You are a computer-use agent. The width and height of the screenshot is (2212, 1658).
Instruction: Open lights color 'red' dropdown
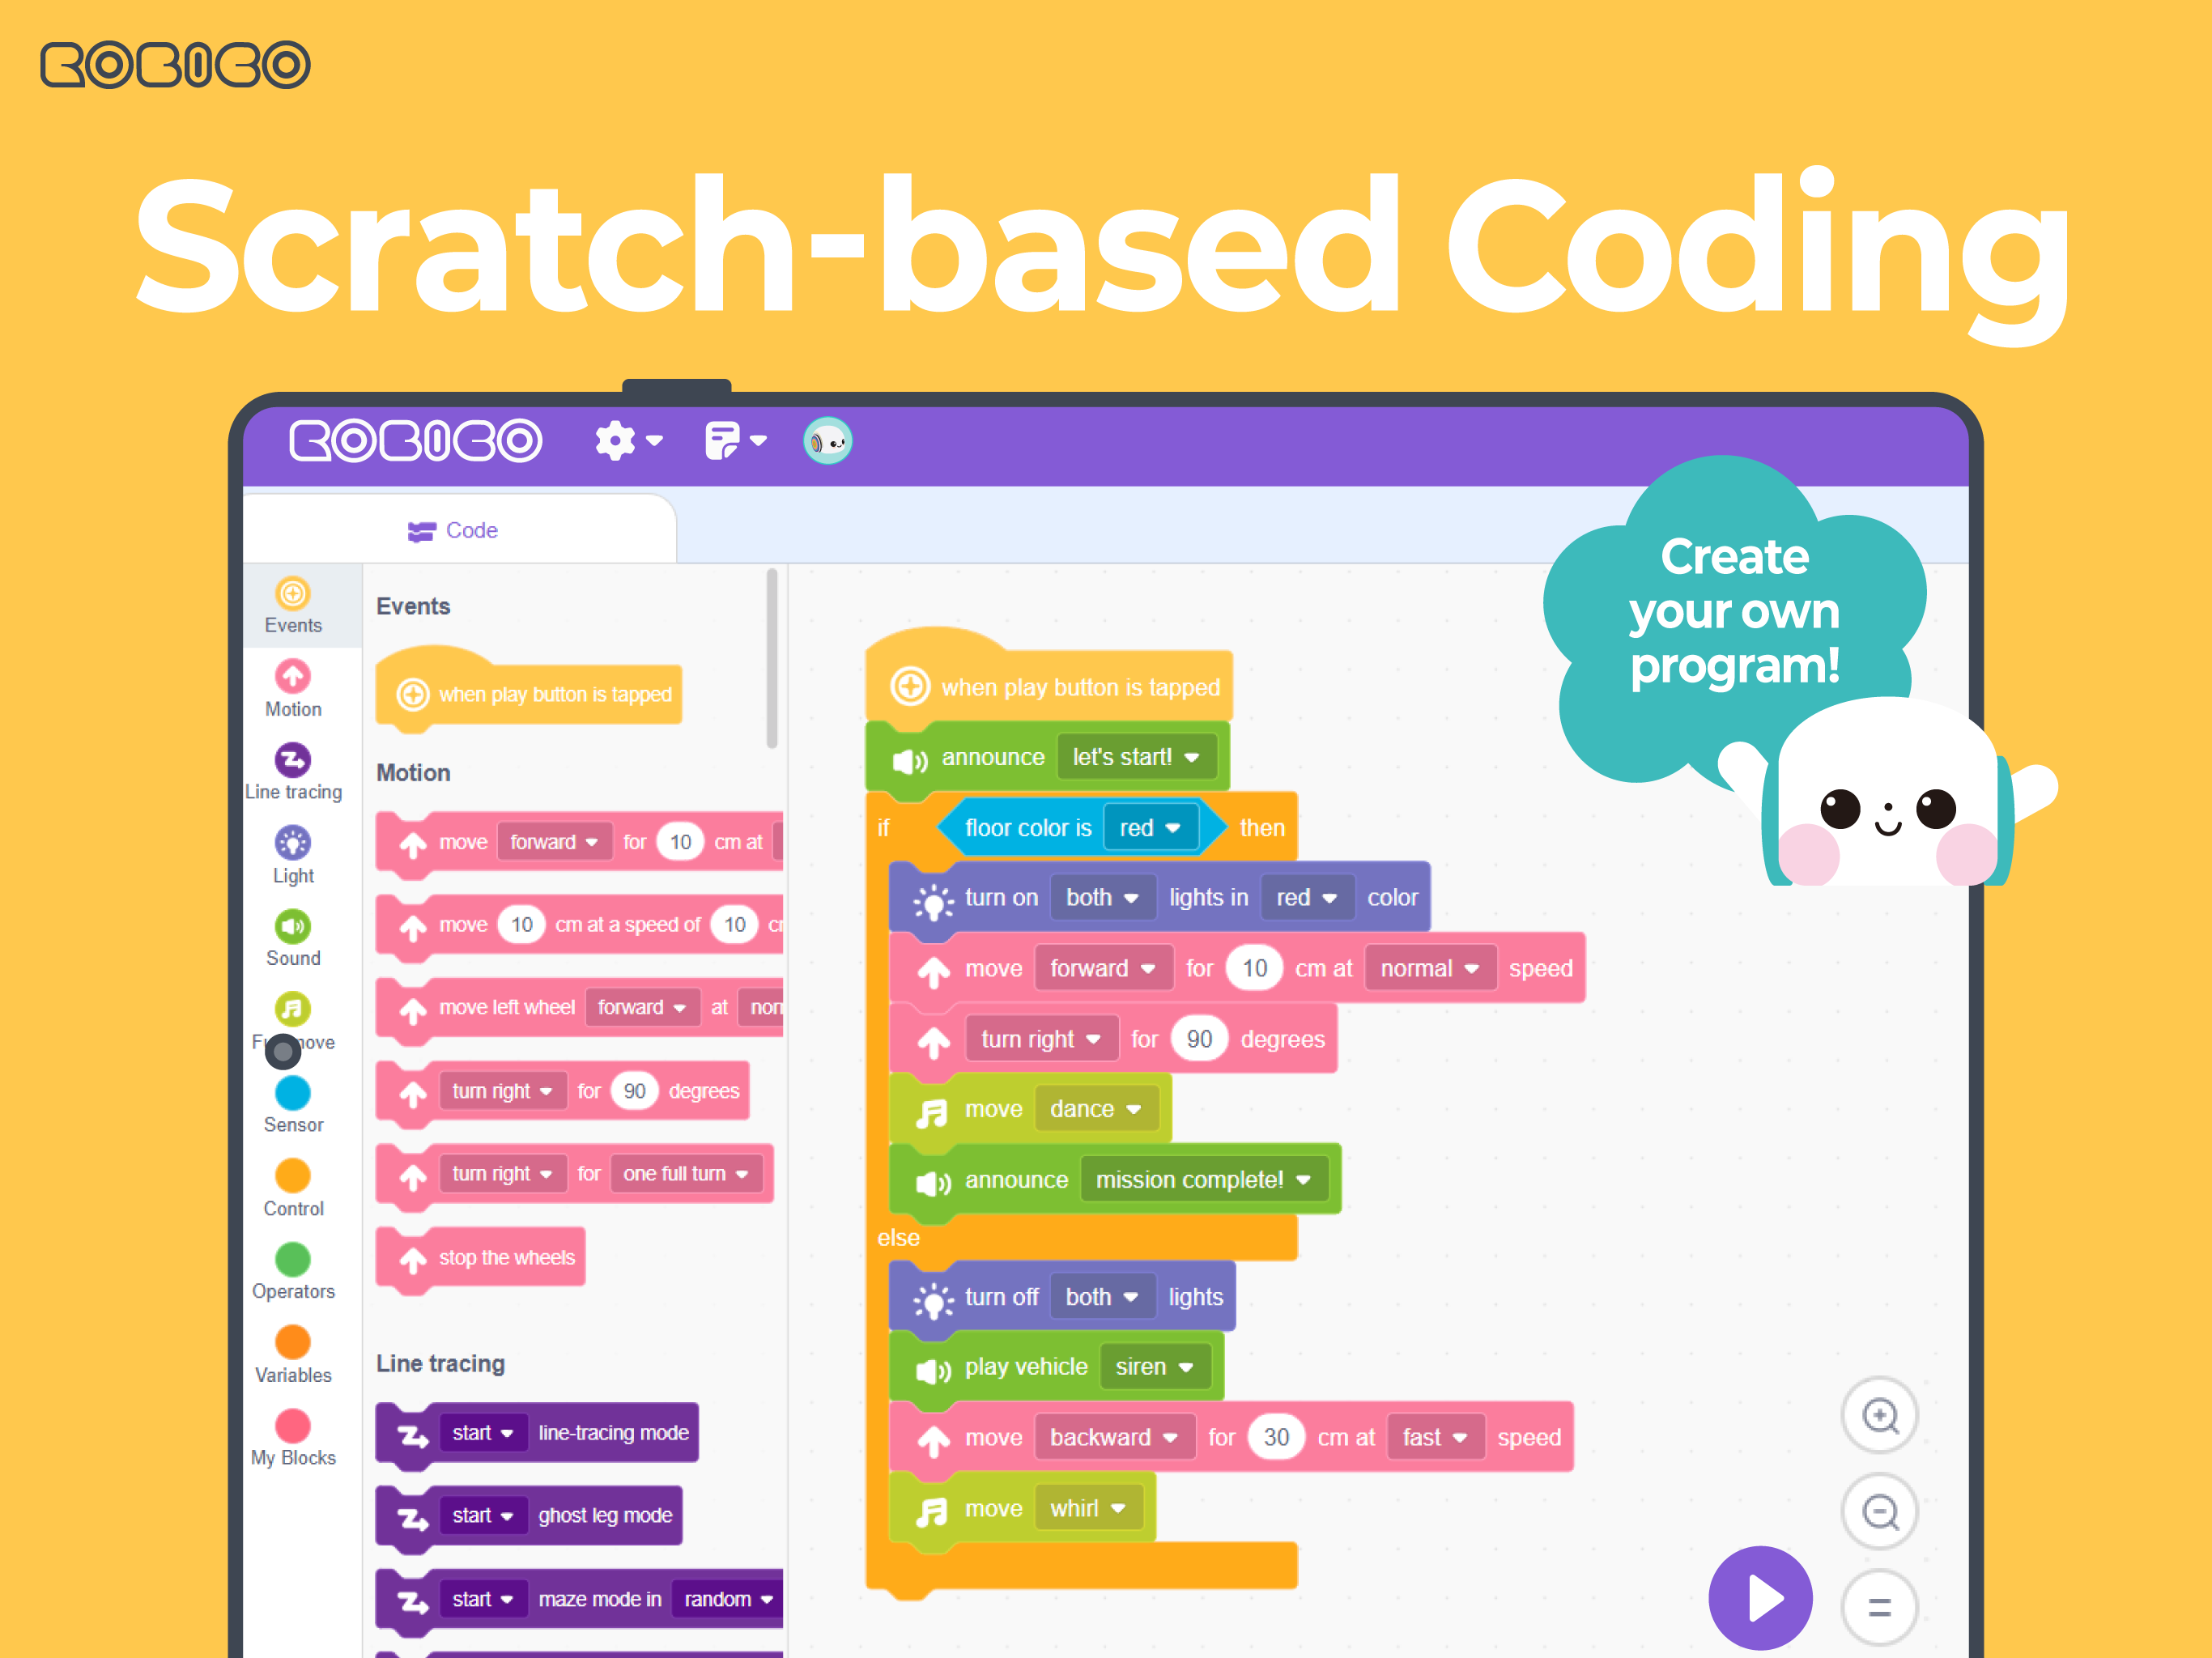click(1308, 898)
